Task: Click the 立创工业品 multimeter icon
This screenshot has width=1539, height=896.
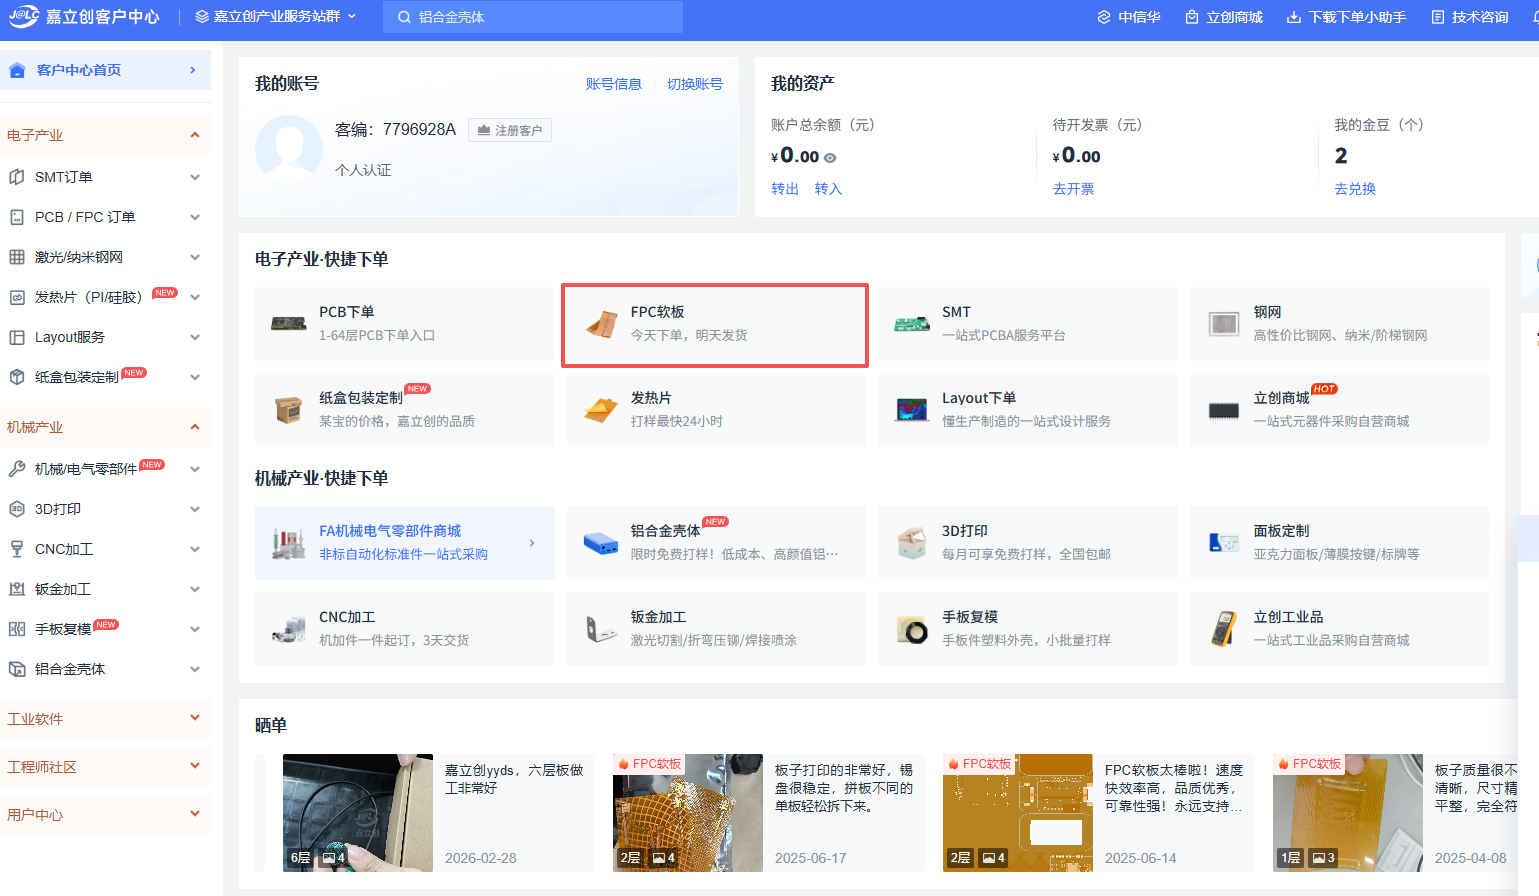Action: click(1223, 629)
